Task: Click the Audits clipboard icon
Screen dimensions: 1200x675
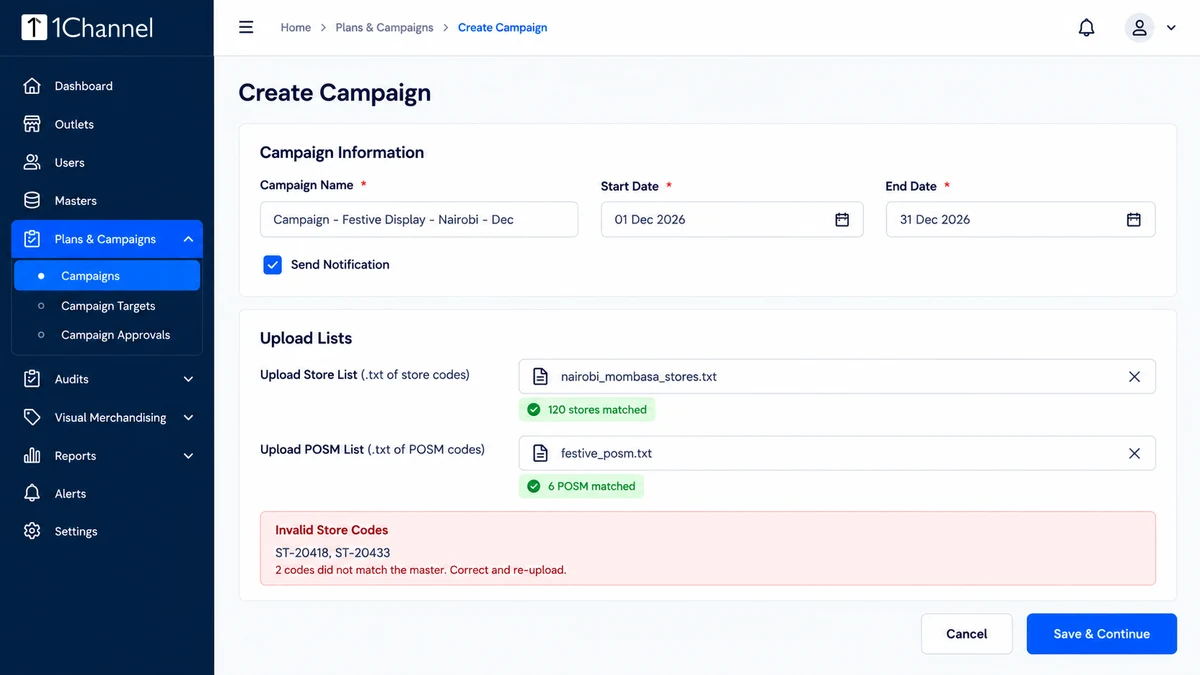Action: click(32, 379)
